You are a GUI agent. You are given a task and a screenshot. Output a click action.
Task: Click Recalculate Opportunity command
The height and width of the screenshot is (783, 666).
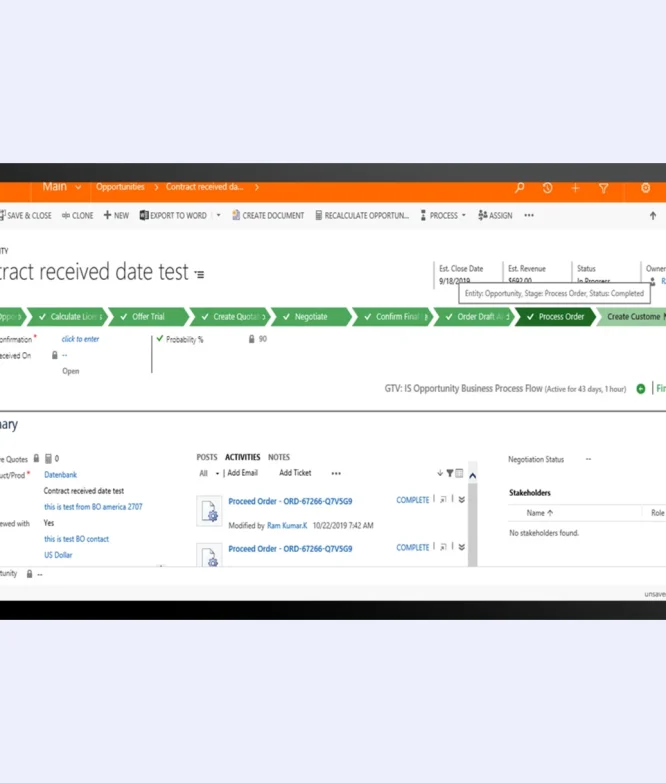tap(362, 215)
